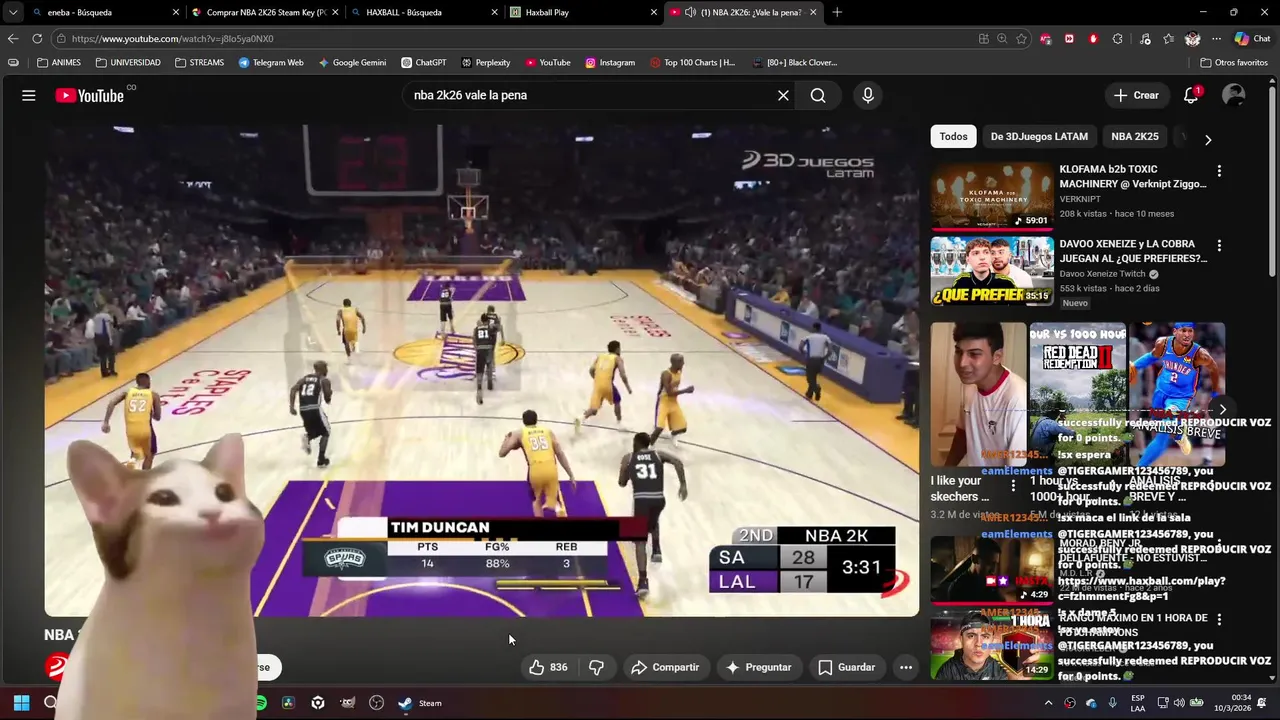Open Spotify from the taskbar
1280x720 pixels.
261,703
